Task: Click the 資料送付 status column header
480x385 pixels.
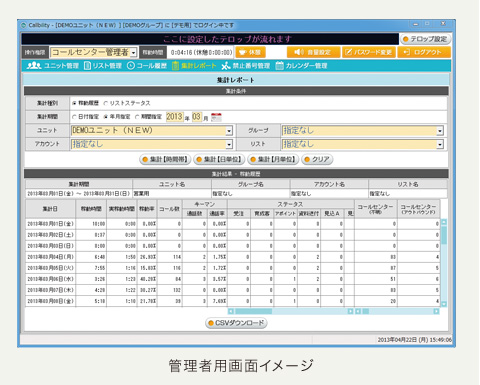Action: [x=309, y=214]
